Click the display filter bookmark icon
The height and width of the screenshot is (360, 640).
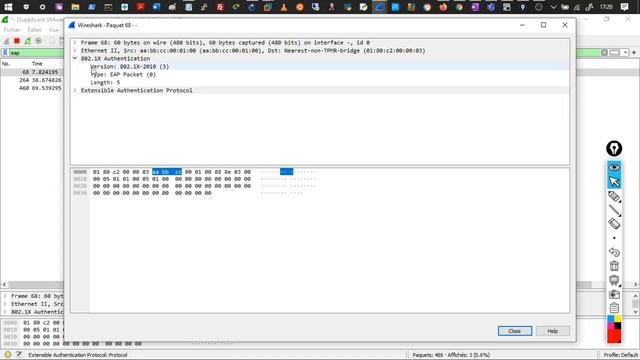5,53
